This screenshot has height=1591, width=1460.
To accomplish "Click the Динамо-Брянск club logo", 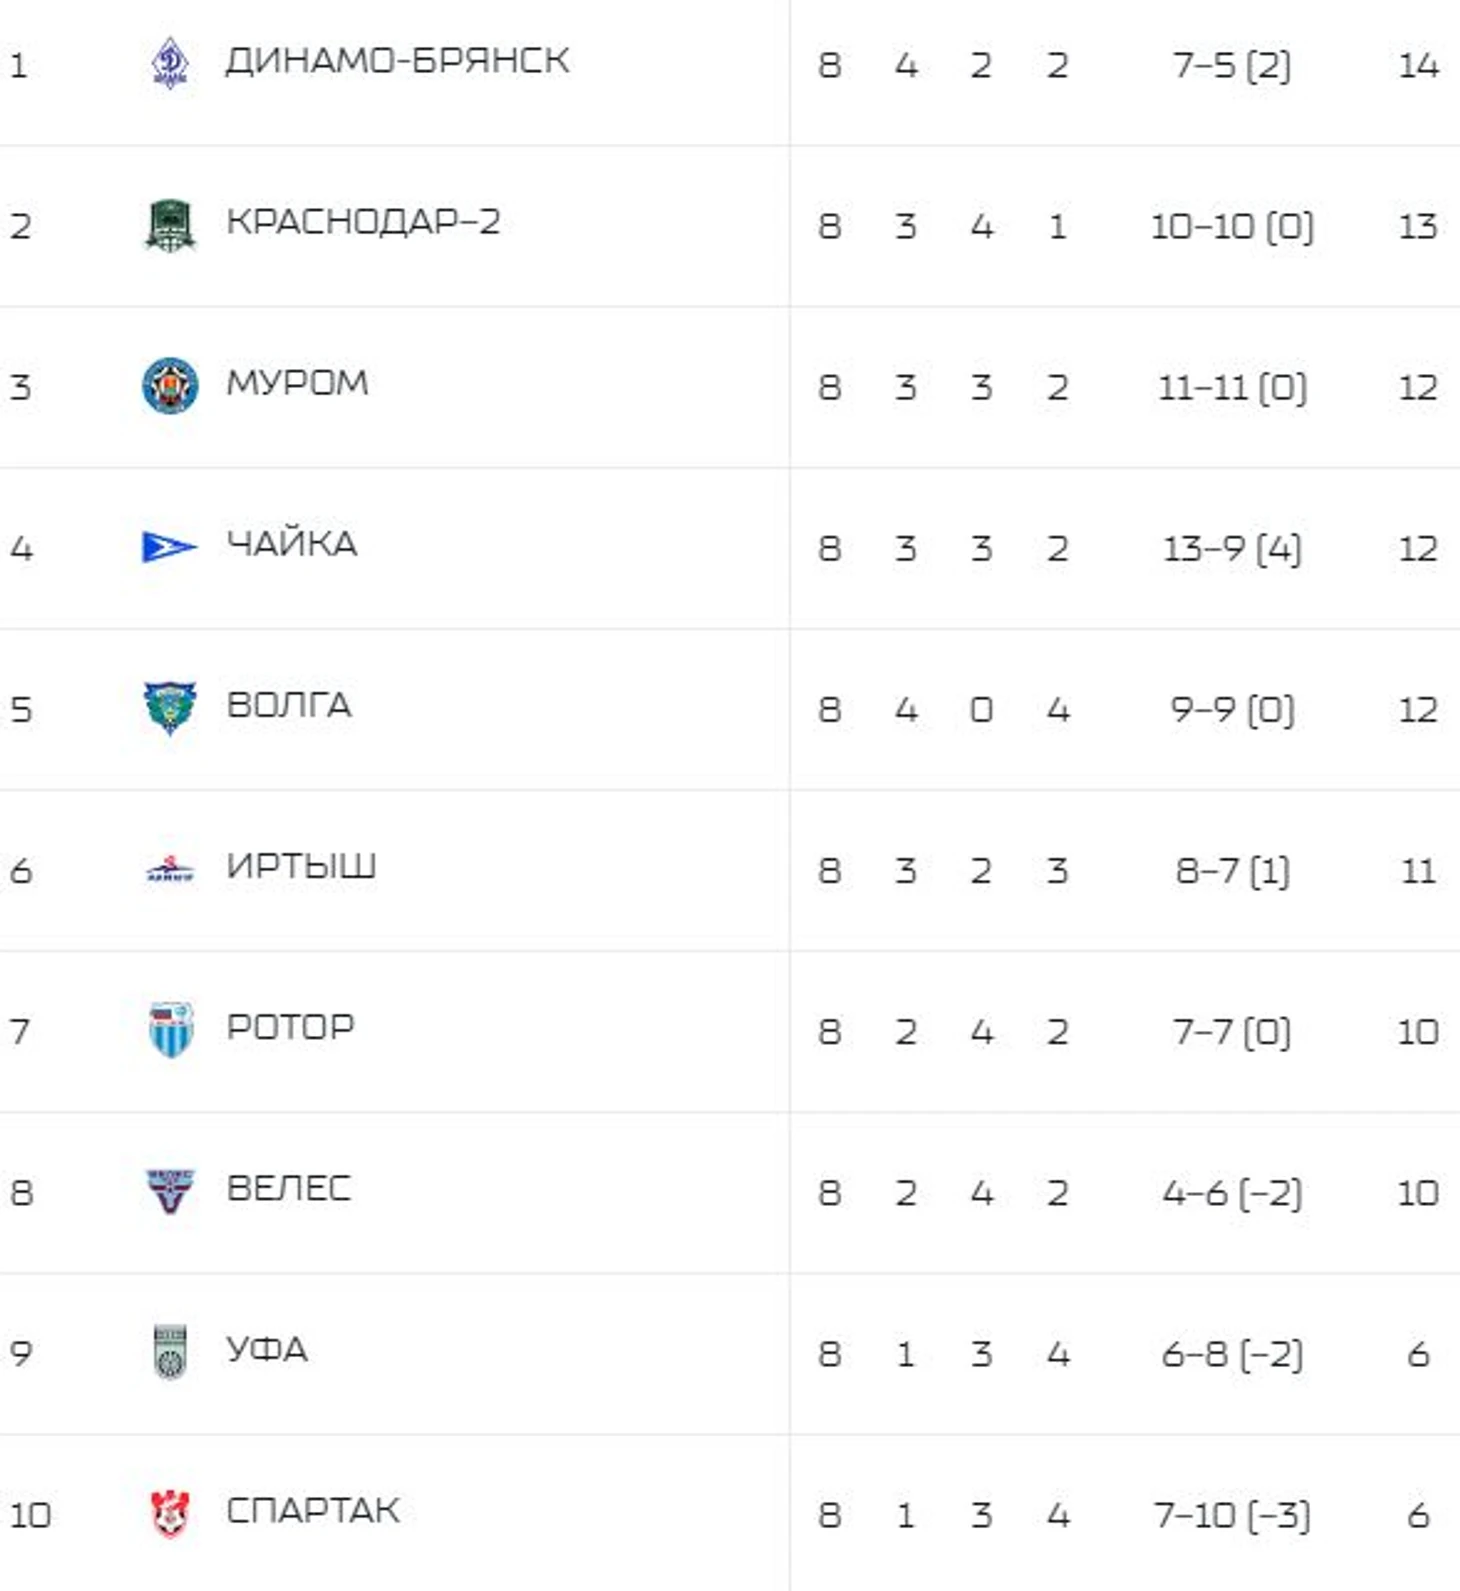I will point(170,63).
